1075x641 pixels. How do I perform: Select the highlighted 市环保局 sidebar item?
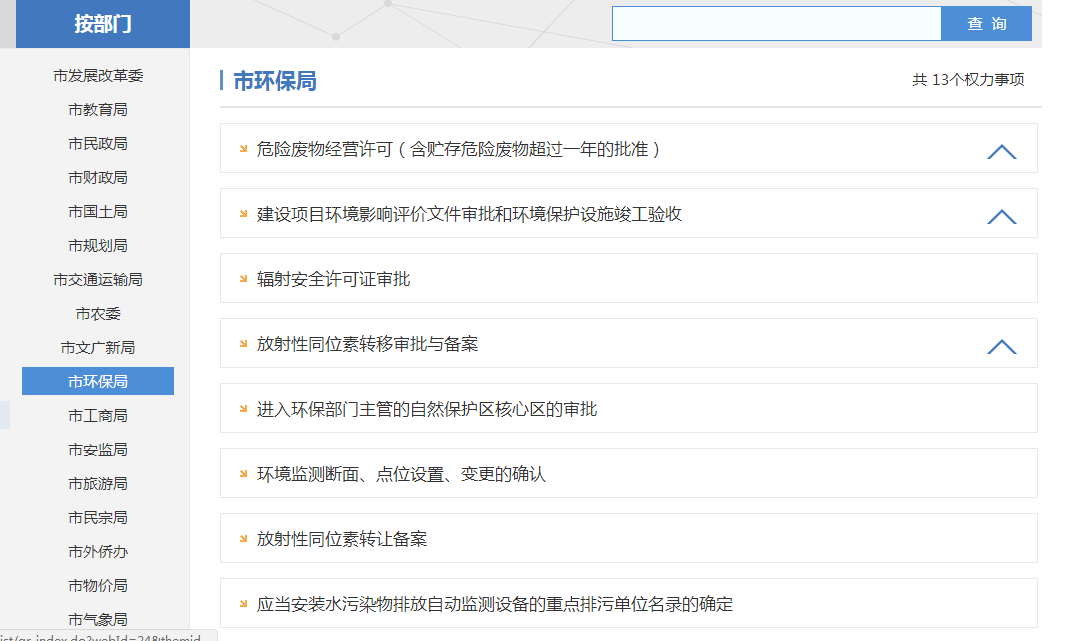(x=98, y=382)
